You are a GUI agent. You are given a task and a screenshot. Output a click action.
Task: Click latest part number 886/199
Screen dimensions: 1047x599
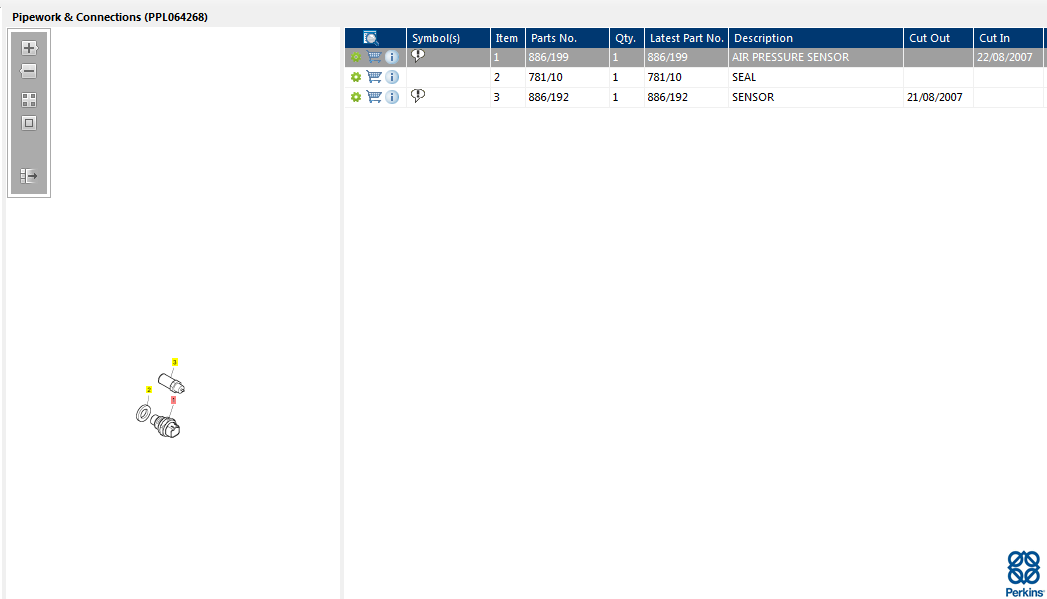667,57
